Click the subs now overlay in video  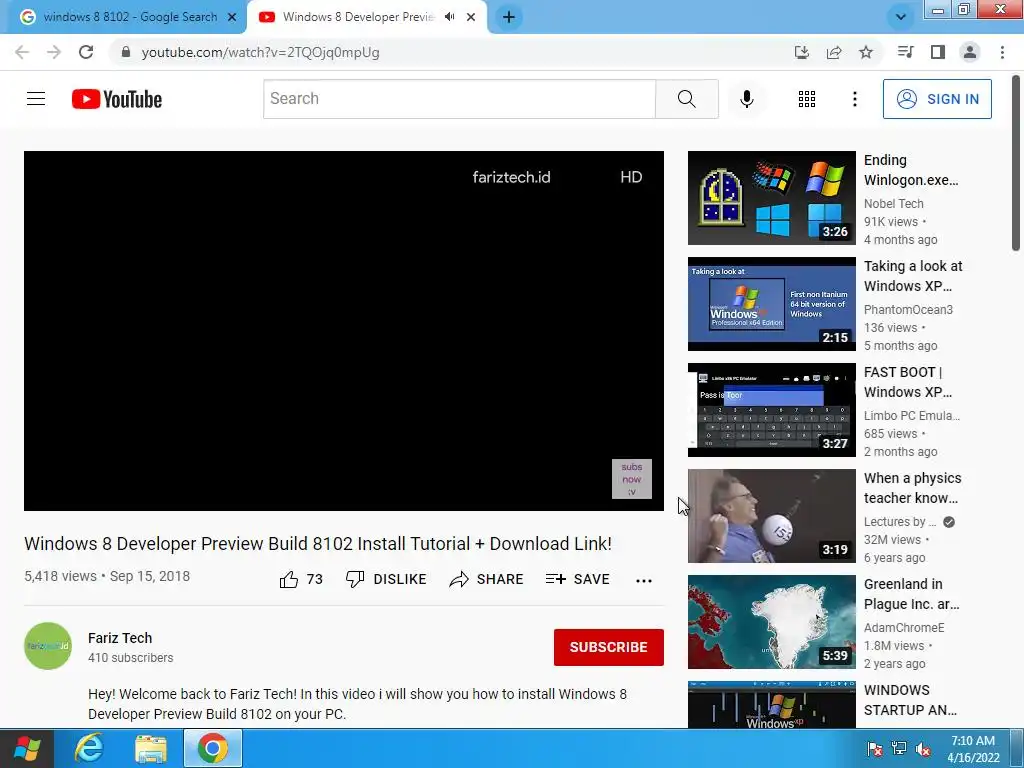[x=632, y=479]
